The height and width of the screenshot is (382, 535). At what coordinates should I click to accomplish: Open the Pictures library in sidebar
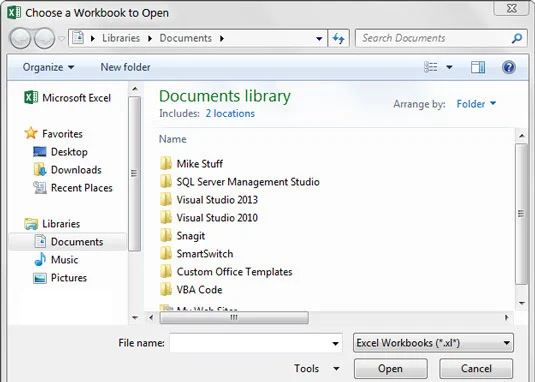coord(60,278)
